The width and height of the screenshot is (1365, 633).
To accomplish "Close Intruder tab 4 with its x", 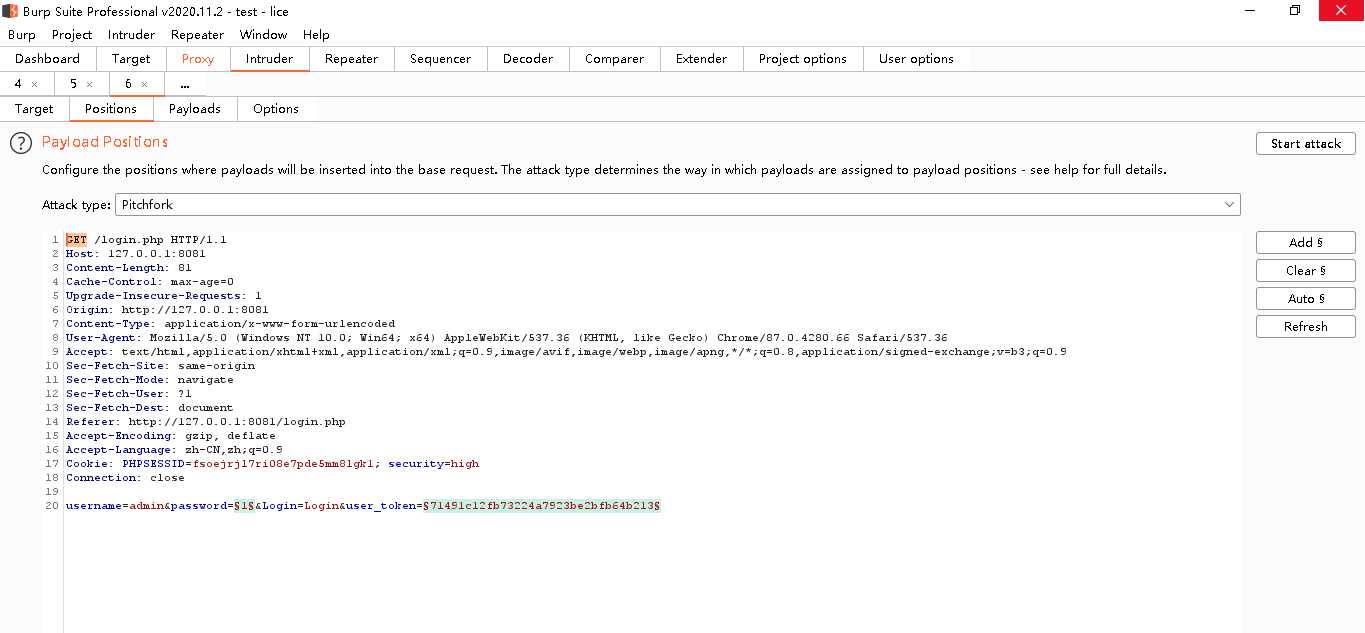I will click(x=35, y=85).
